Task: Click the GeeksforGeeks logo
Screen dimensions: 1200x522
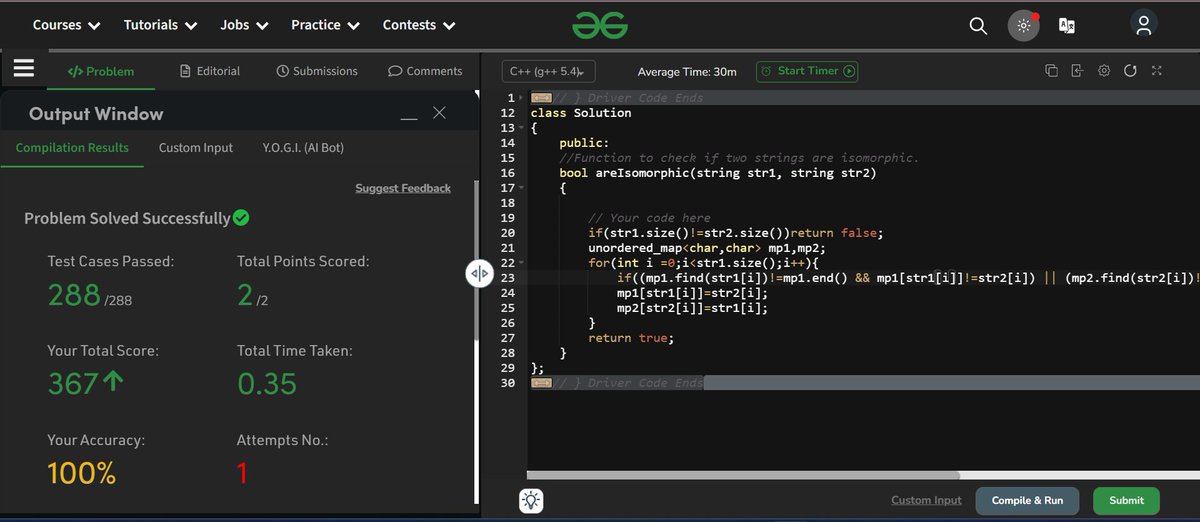Action: 600,25
